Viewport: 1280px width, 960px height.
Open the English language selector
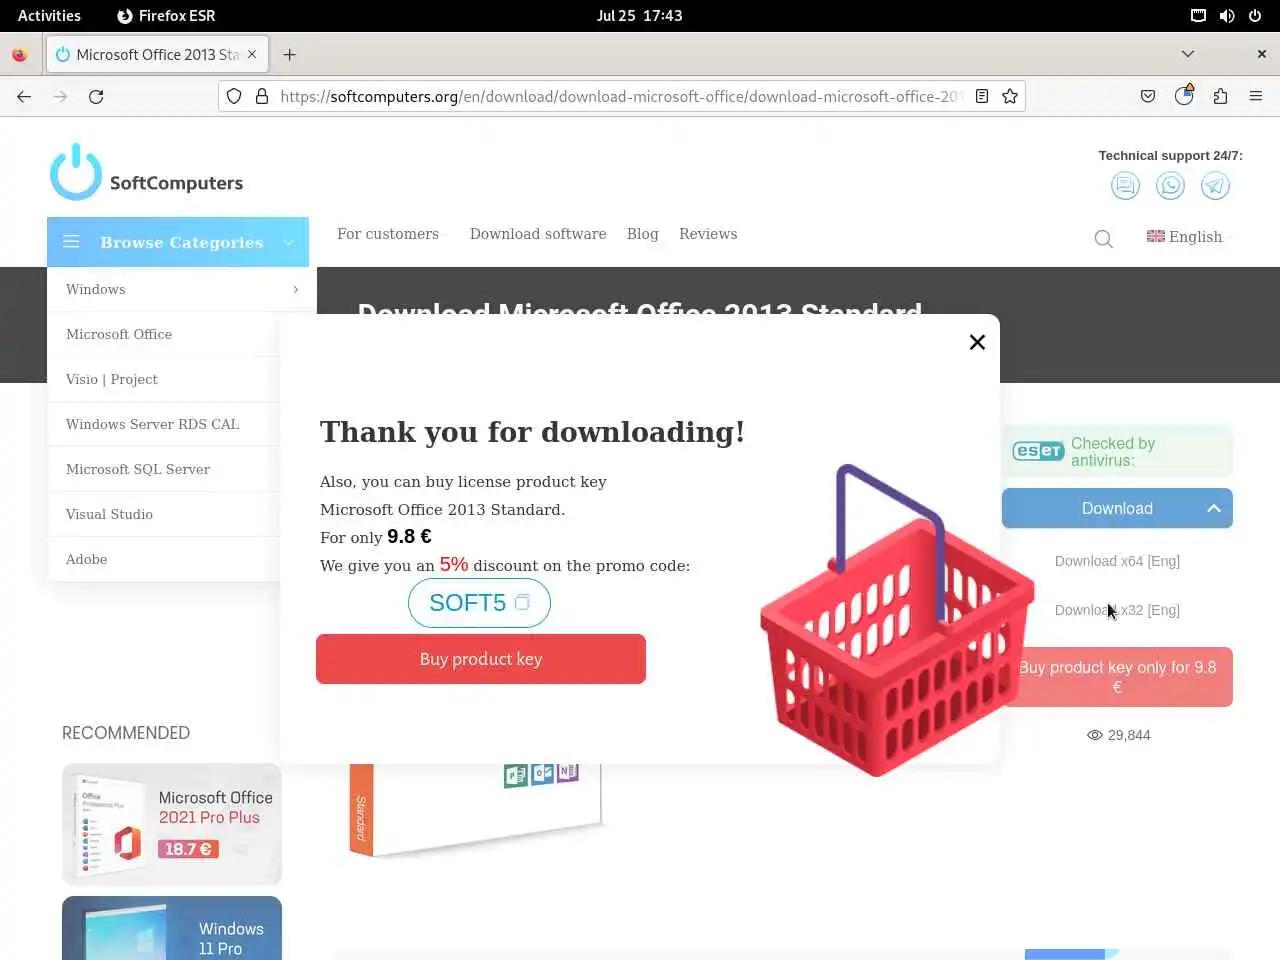pyautogui.click(x=1185, y=237)
